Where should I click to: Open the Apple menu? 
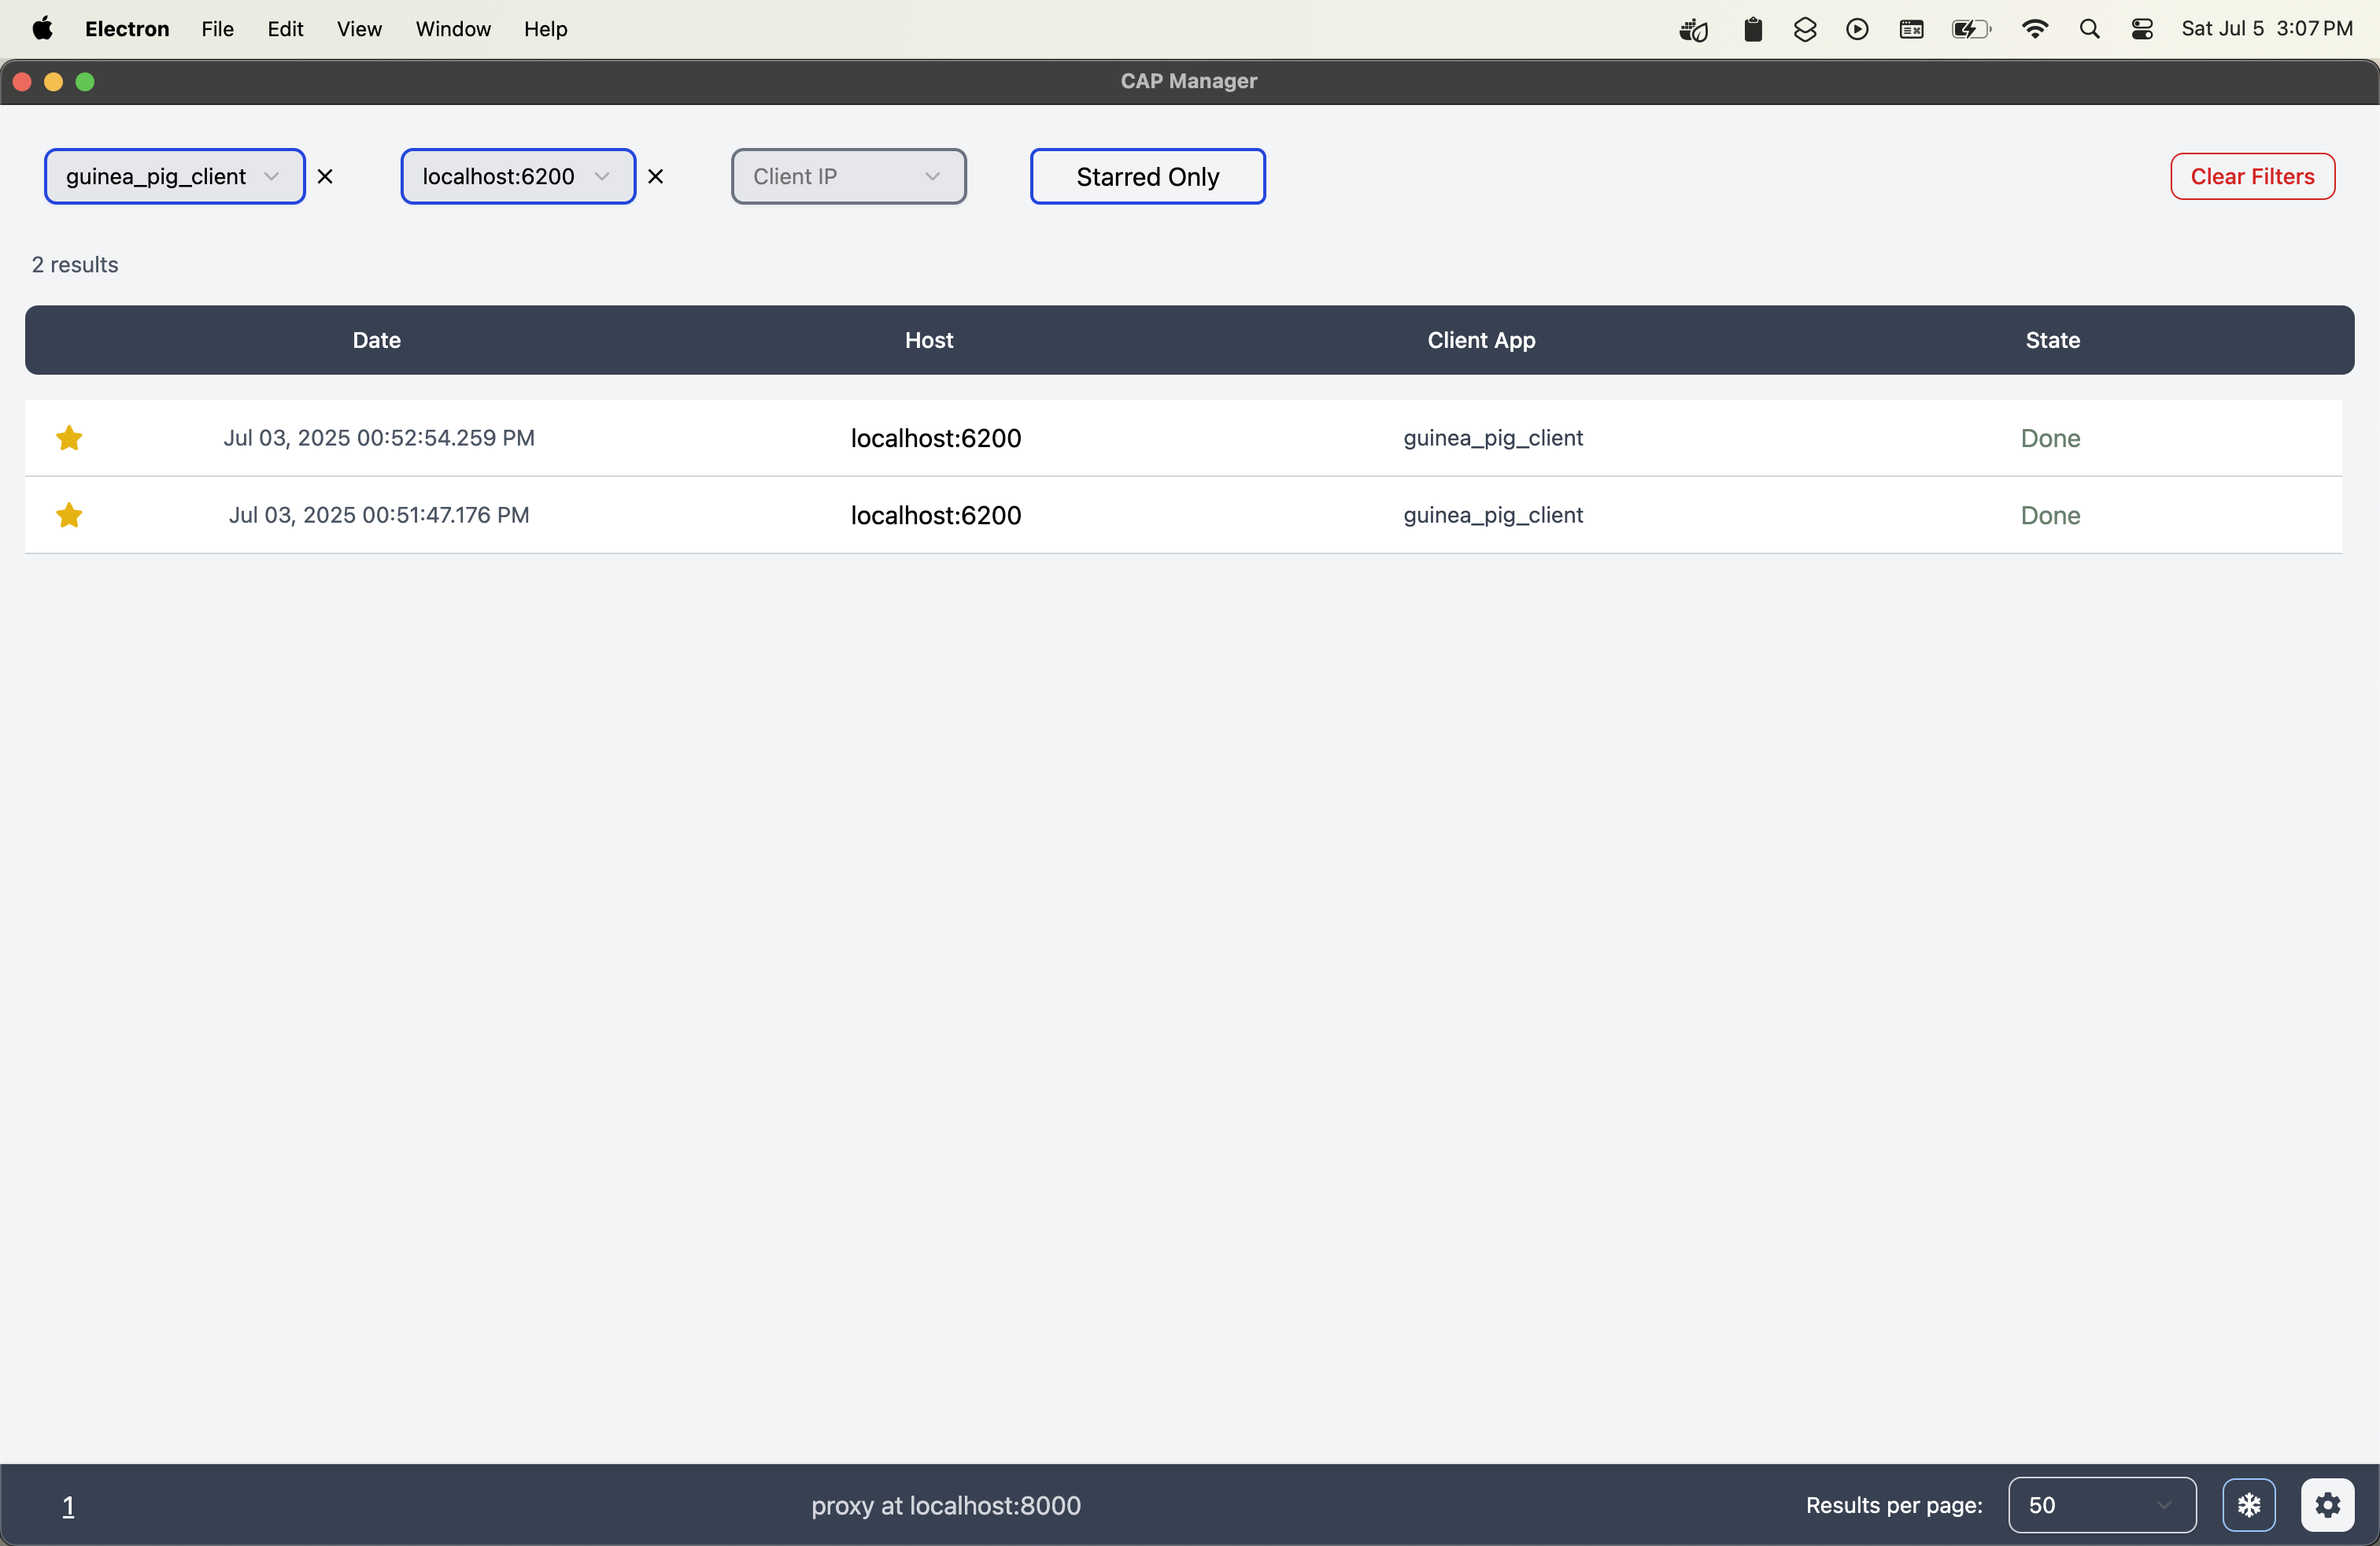[x=42, y=29]
